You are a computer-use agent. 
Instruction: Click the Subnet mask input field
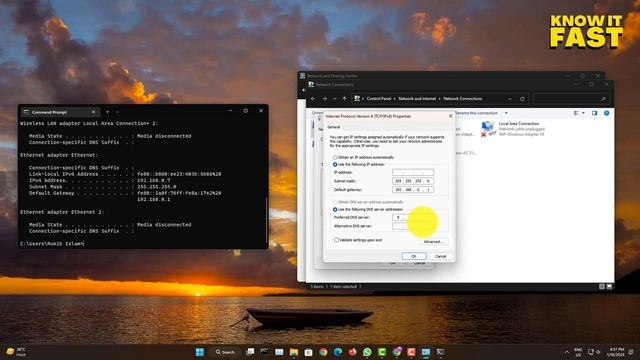(x=413, y=181)
